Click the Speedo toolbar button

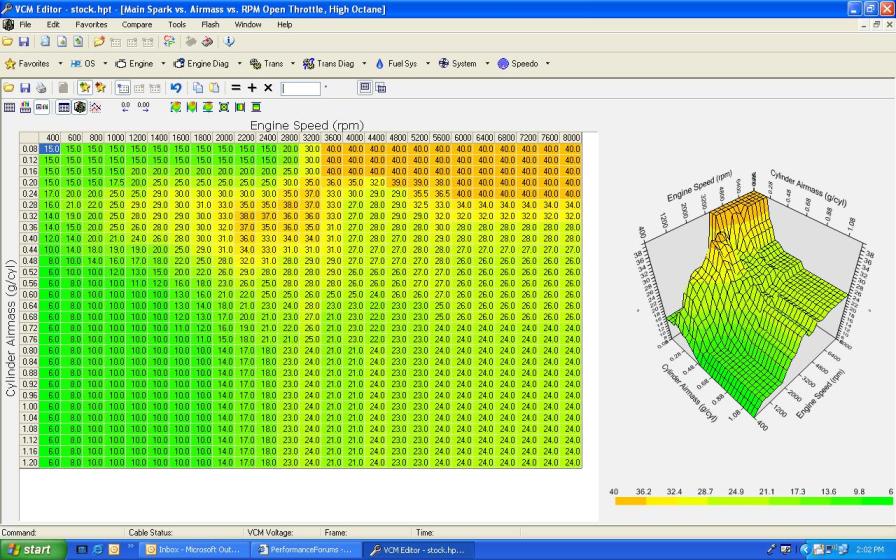(518, 63)
